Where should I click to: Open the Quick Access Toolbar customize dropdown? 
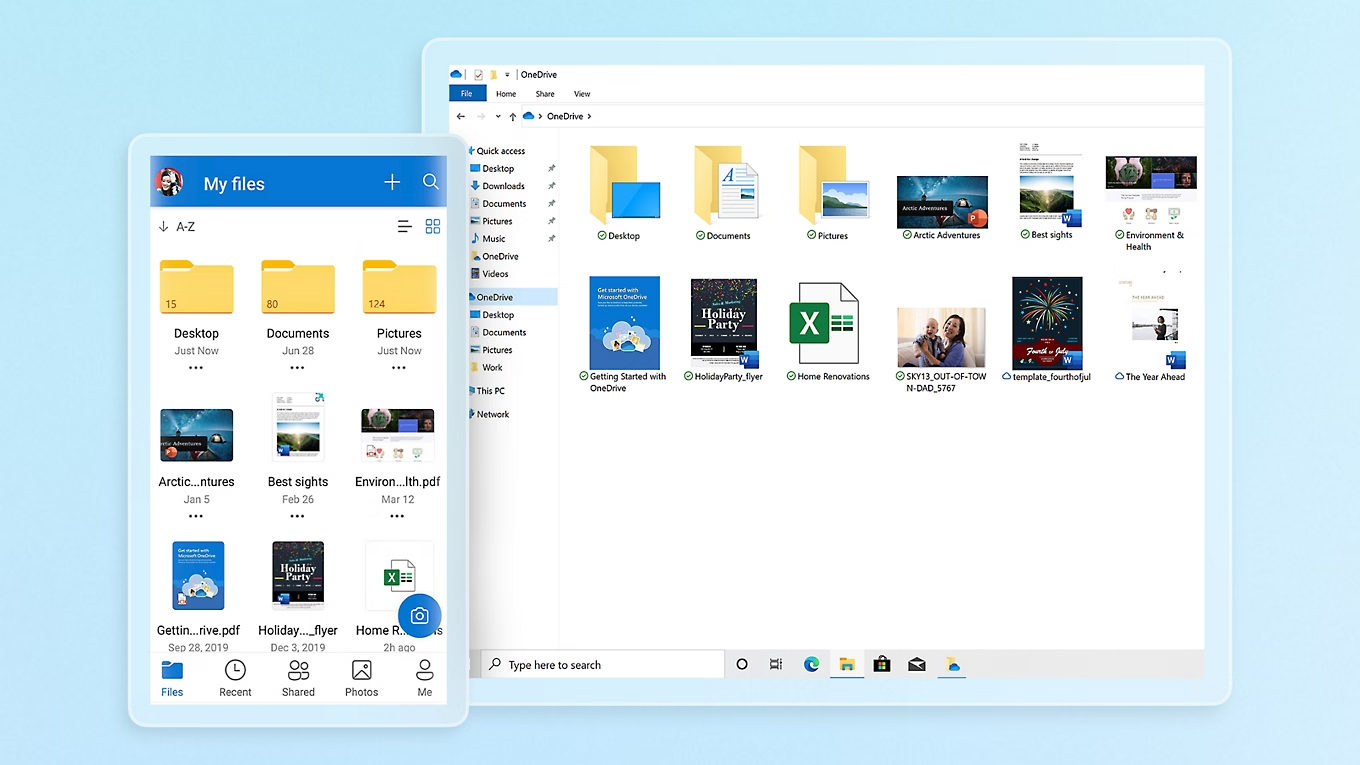[506, 74]
